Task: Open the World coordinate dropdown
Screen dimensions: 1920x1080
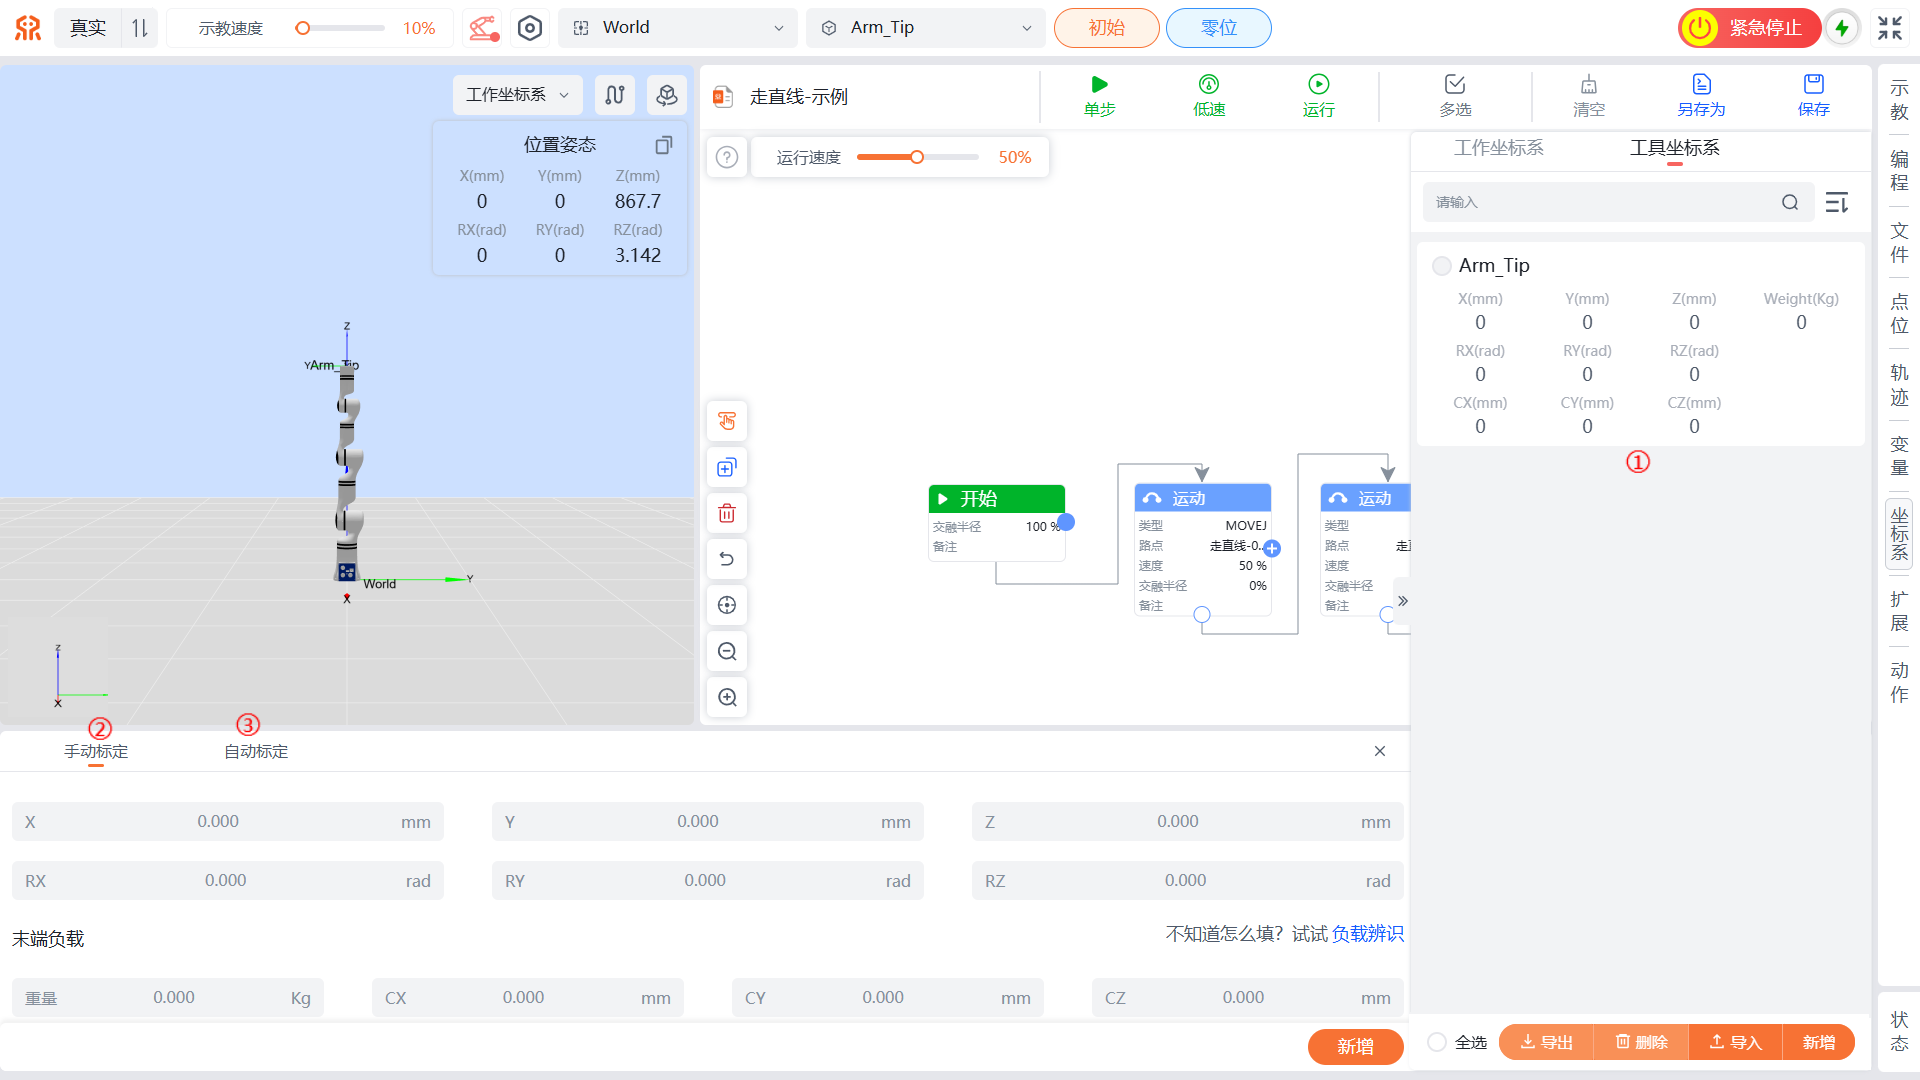Action: 678,28
